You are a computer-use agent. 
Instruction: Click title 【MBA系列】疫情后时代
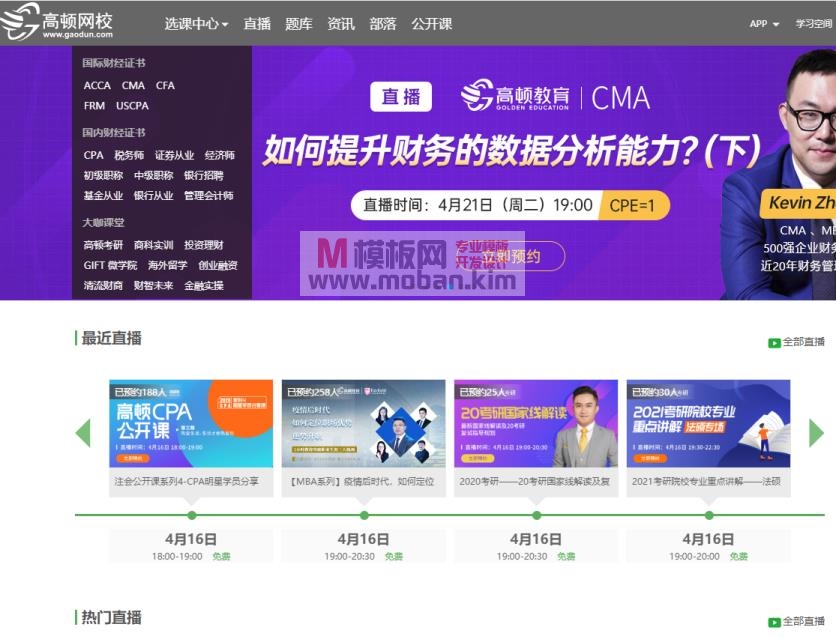pyautogui.click(x=361, y=481)
